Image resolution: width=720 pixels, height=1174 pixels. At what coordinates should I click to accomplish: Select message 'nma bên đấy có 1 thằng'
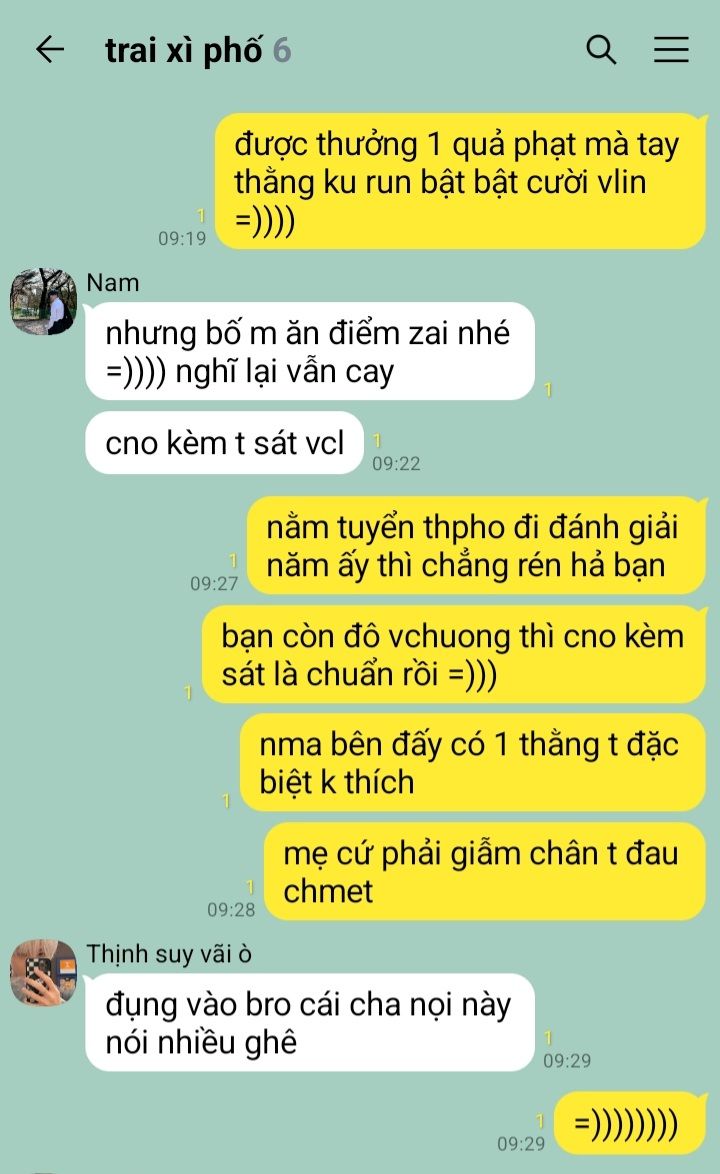tap(472, 763)
